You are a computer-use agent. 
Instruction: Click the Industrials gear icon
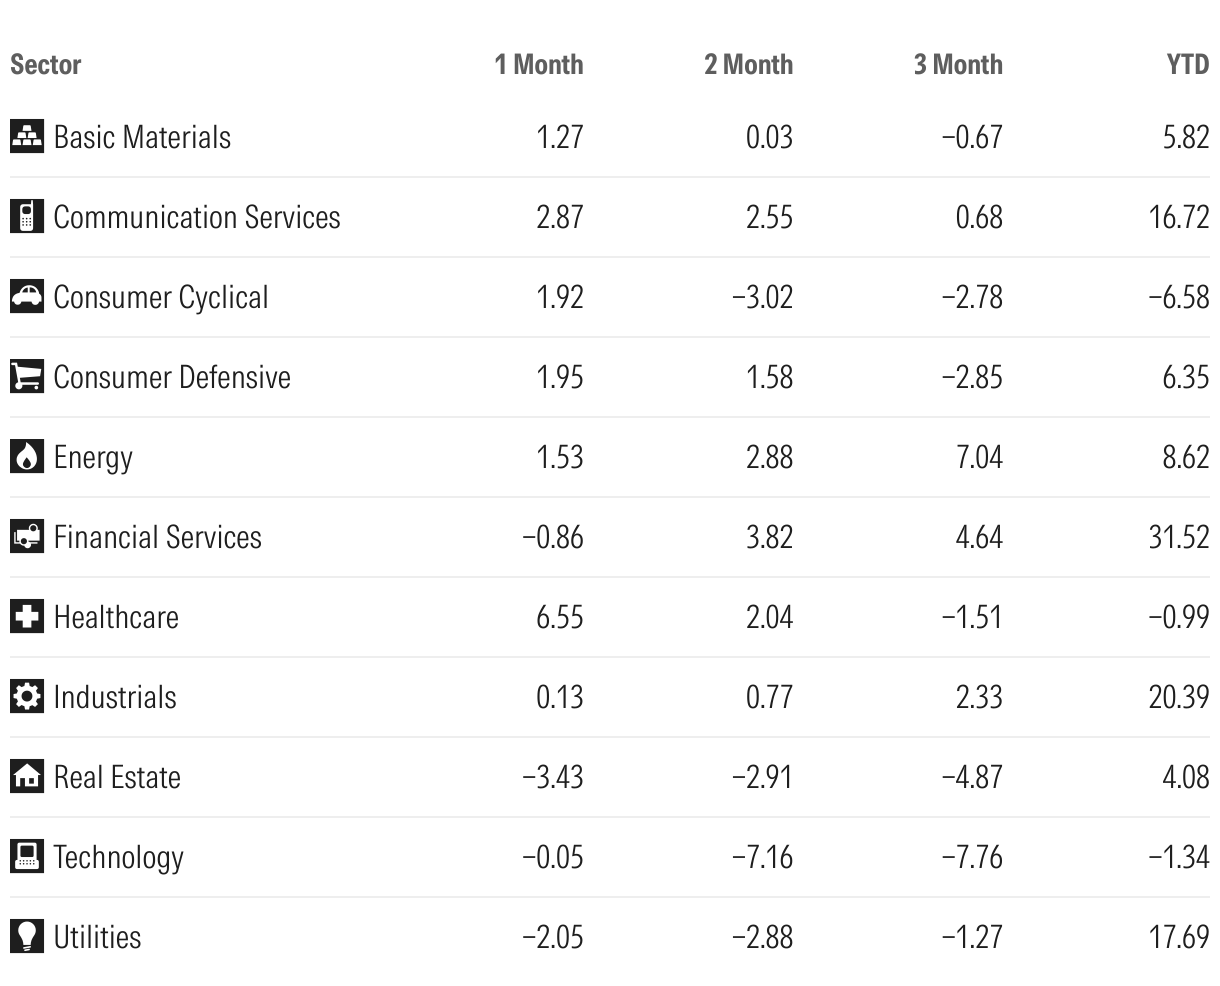[x=27, y=697]
